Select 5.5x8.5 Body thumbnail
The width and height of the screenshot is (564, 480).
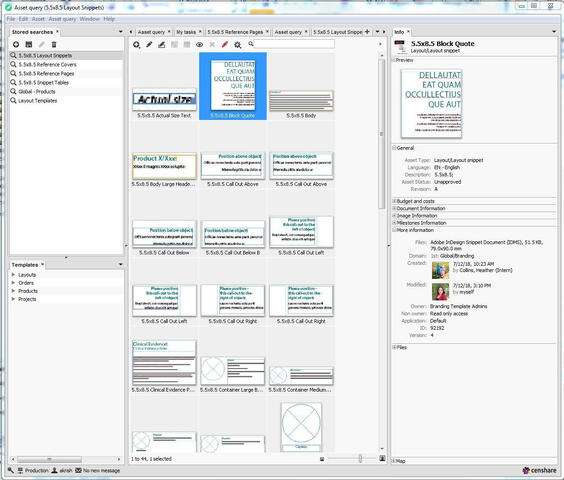tap(301, 101)
